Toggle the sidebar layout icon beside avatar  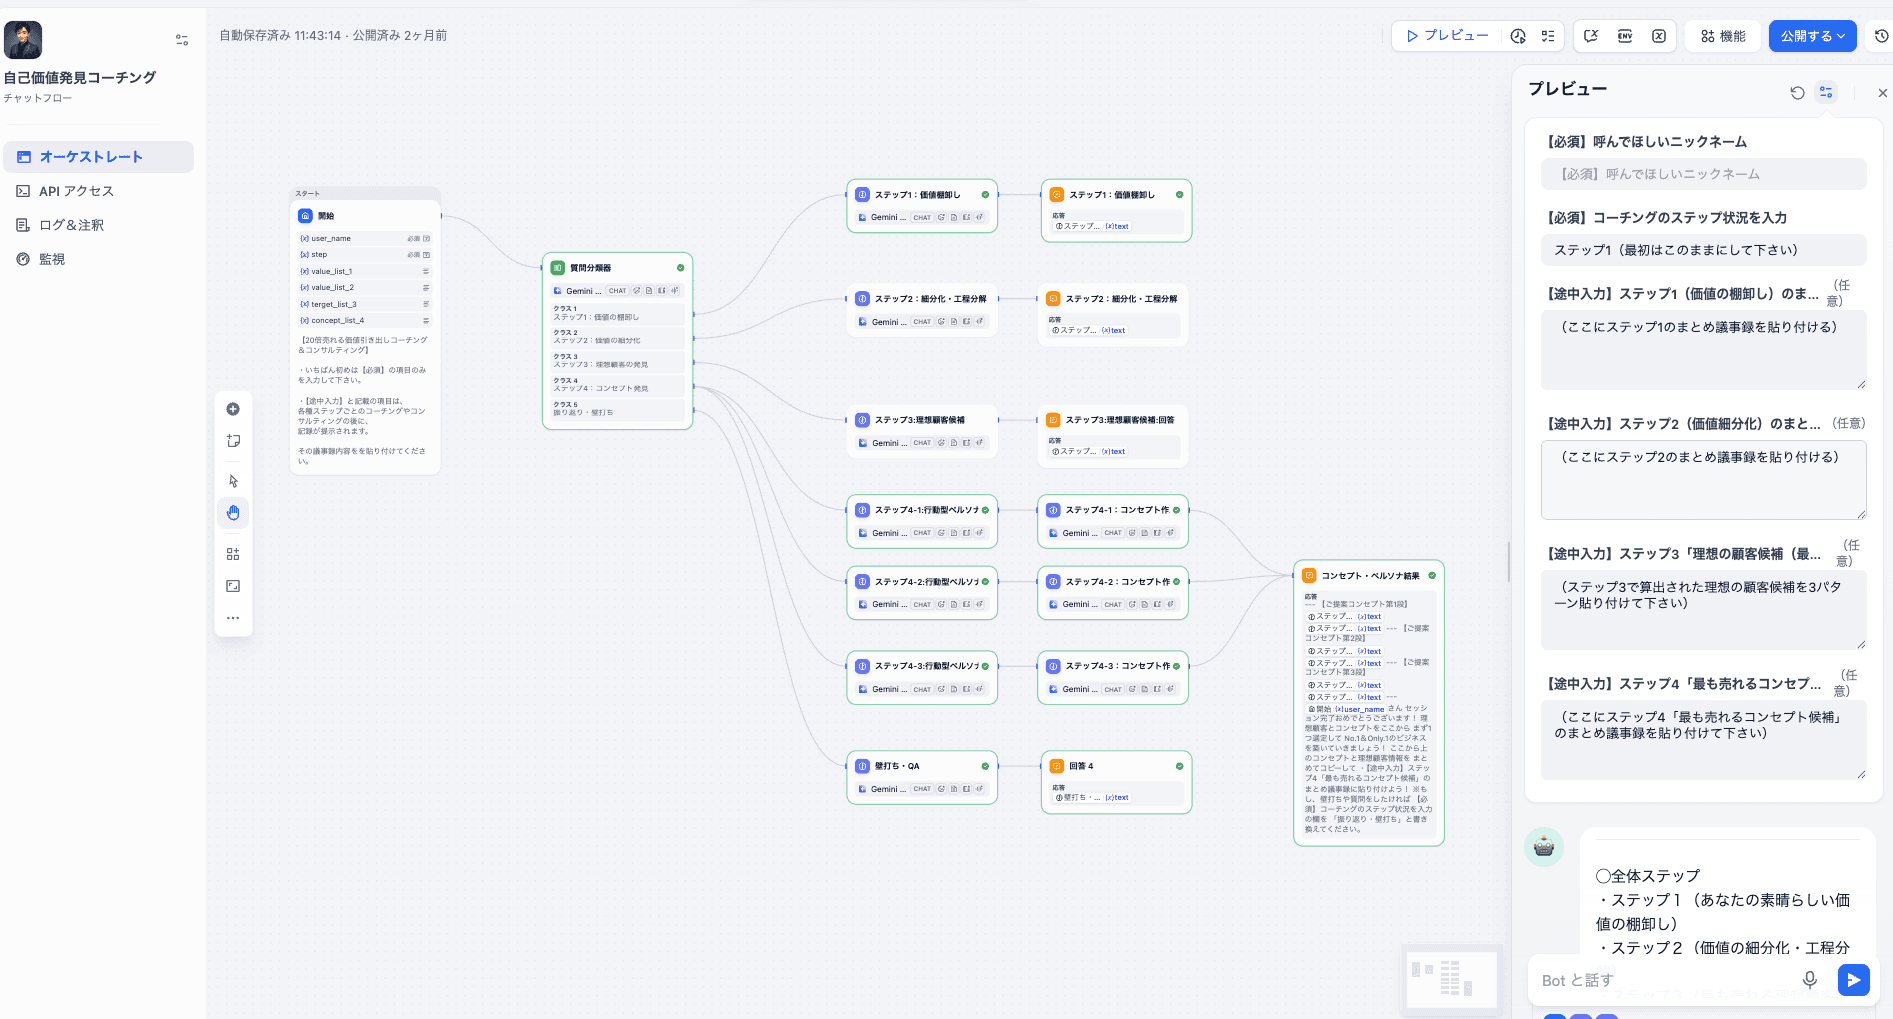click(182, 40)
